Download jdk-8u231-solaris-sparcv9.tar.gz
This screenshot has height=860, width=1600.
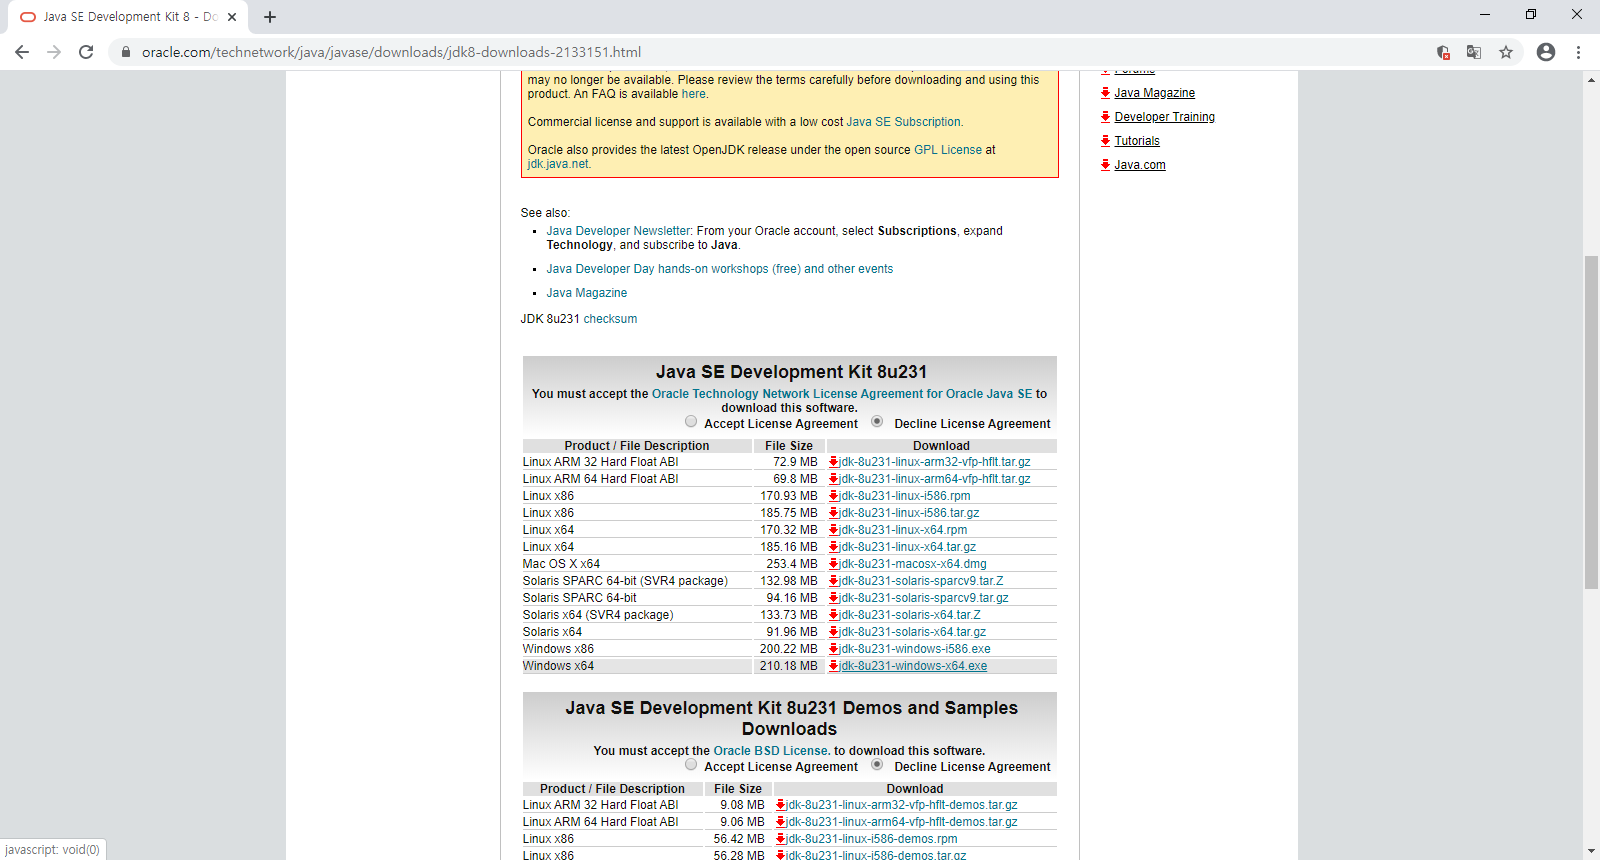tap(924, 598)
